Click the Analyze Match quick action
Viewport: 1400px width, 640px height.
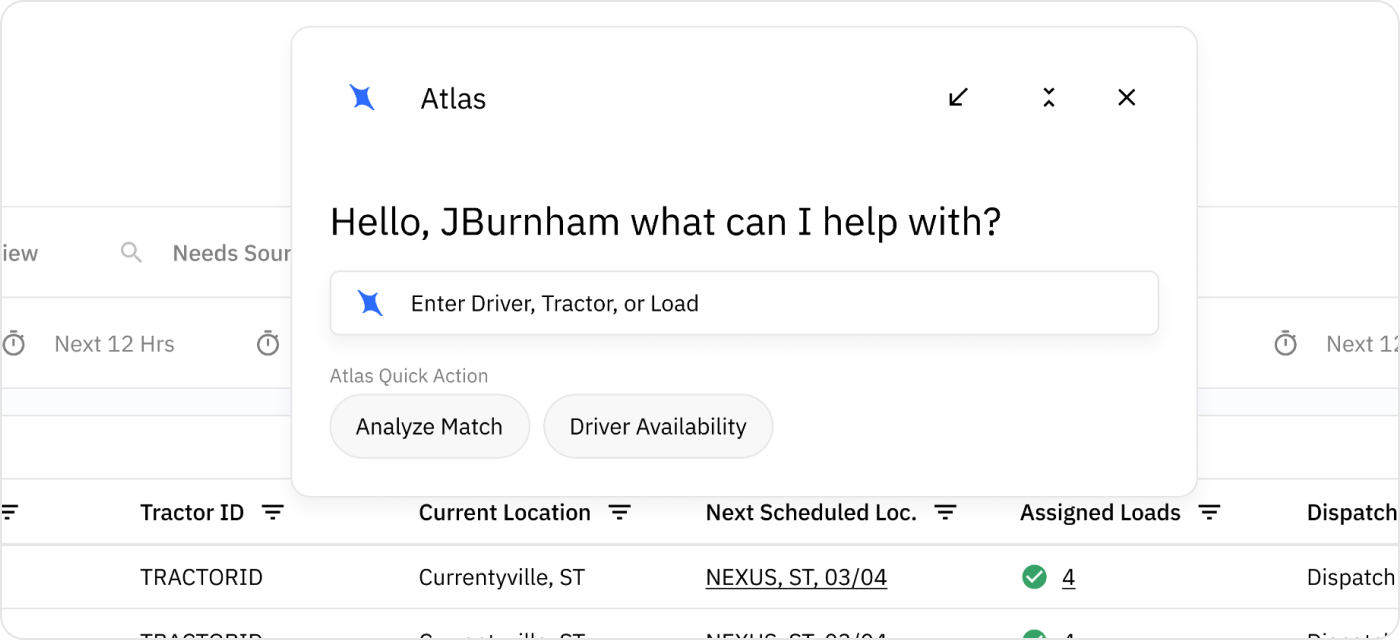tap(429, 426)
